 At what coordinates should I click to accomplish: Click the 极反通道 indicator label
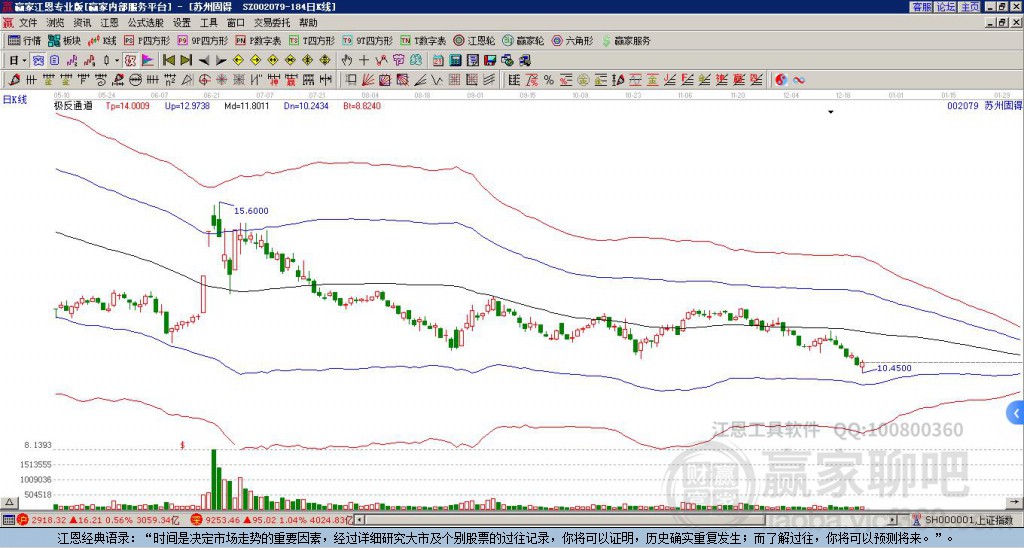pos(73,105)
